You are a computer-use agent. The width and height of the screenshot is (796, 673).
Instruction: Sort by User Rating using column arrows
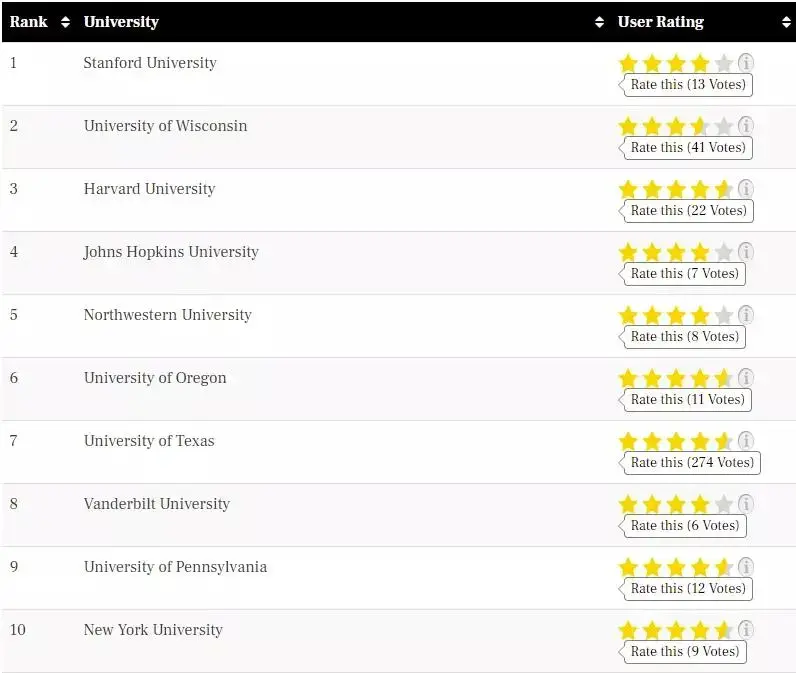pyautogui.click(x=786, y=22)
